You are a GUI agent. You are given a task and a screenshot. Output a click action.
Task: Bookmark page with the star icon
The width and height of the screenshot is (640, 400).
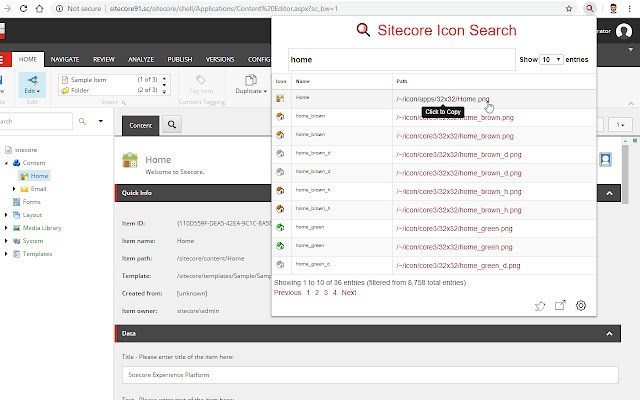pos(569,9)
